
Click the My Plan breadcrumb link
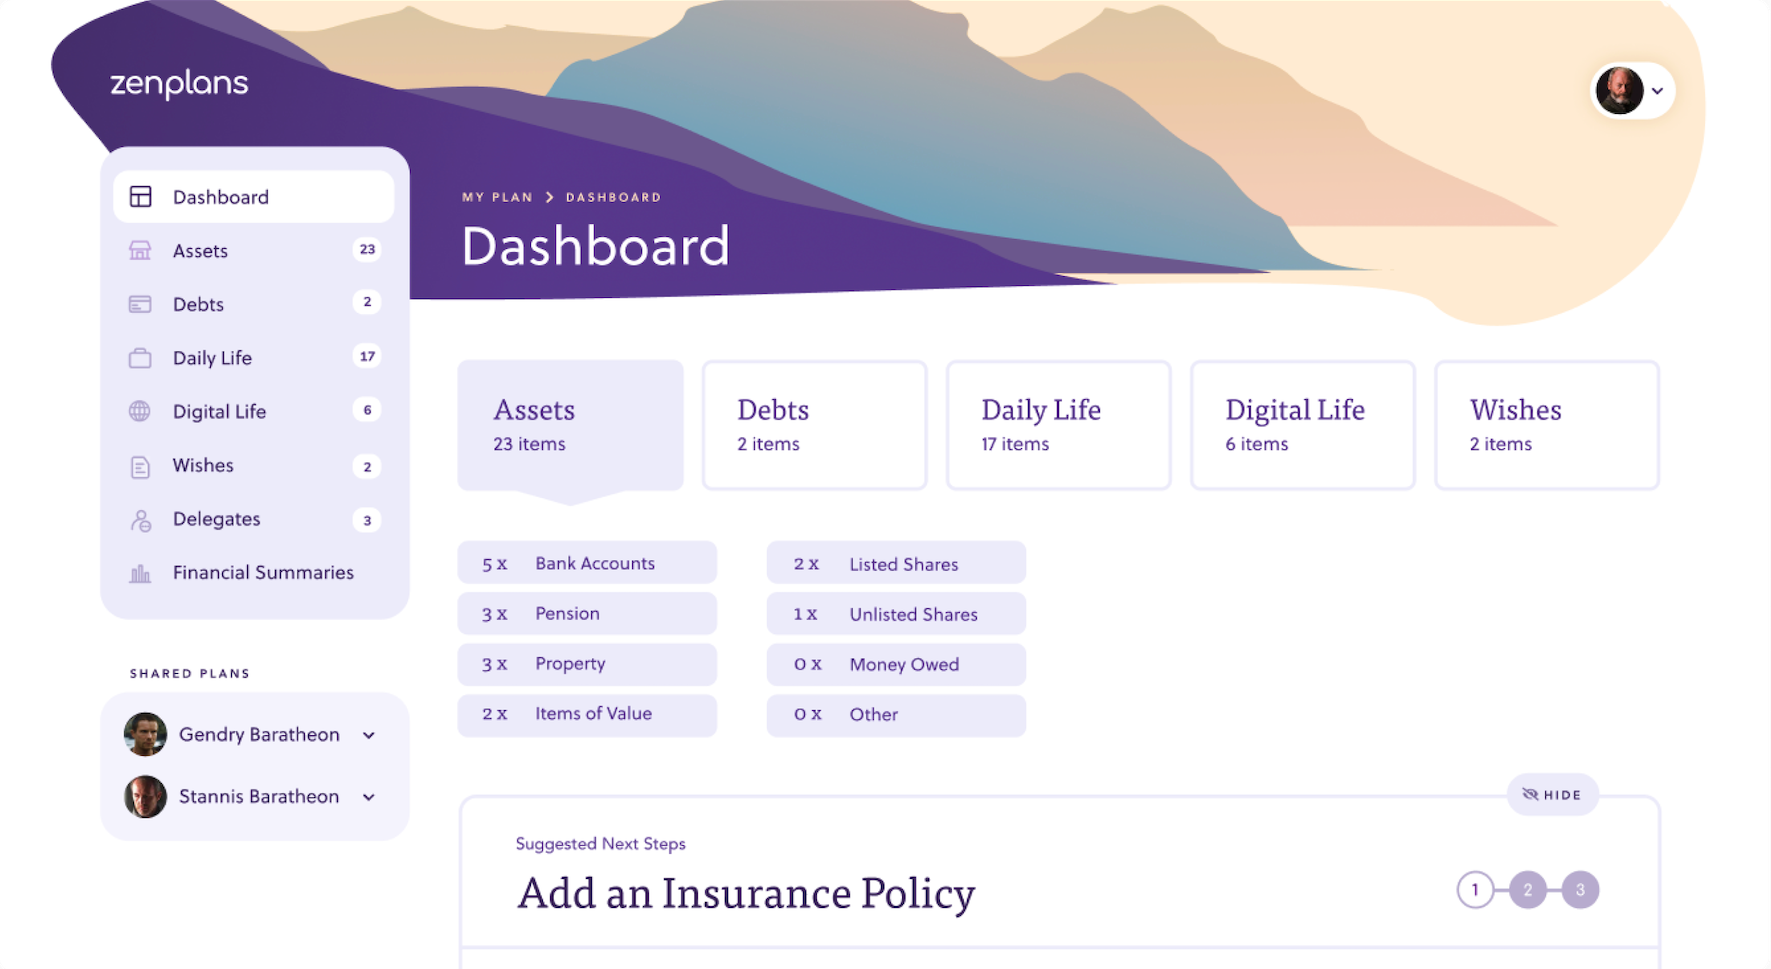(497, 197)
